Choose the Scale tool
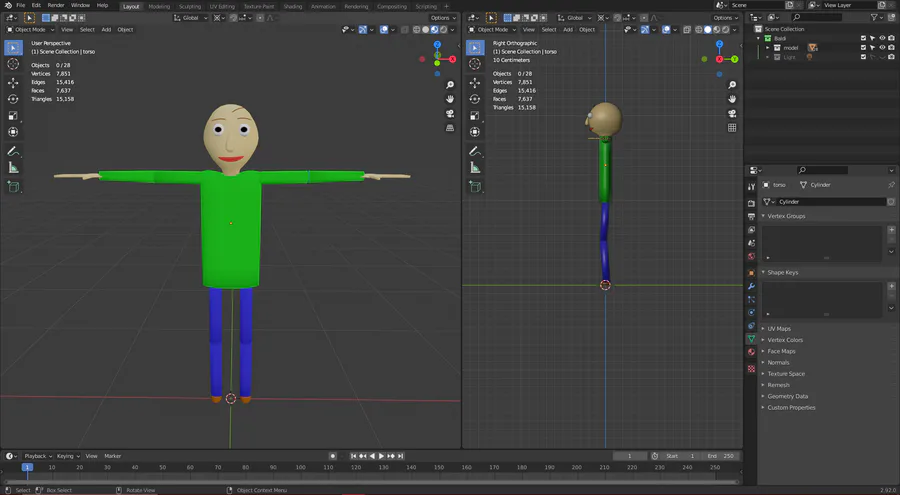 (x=13, y=115)
